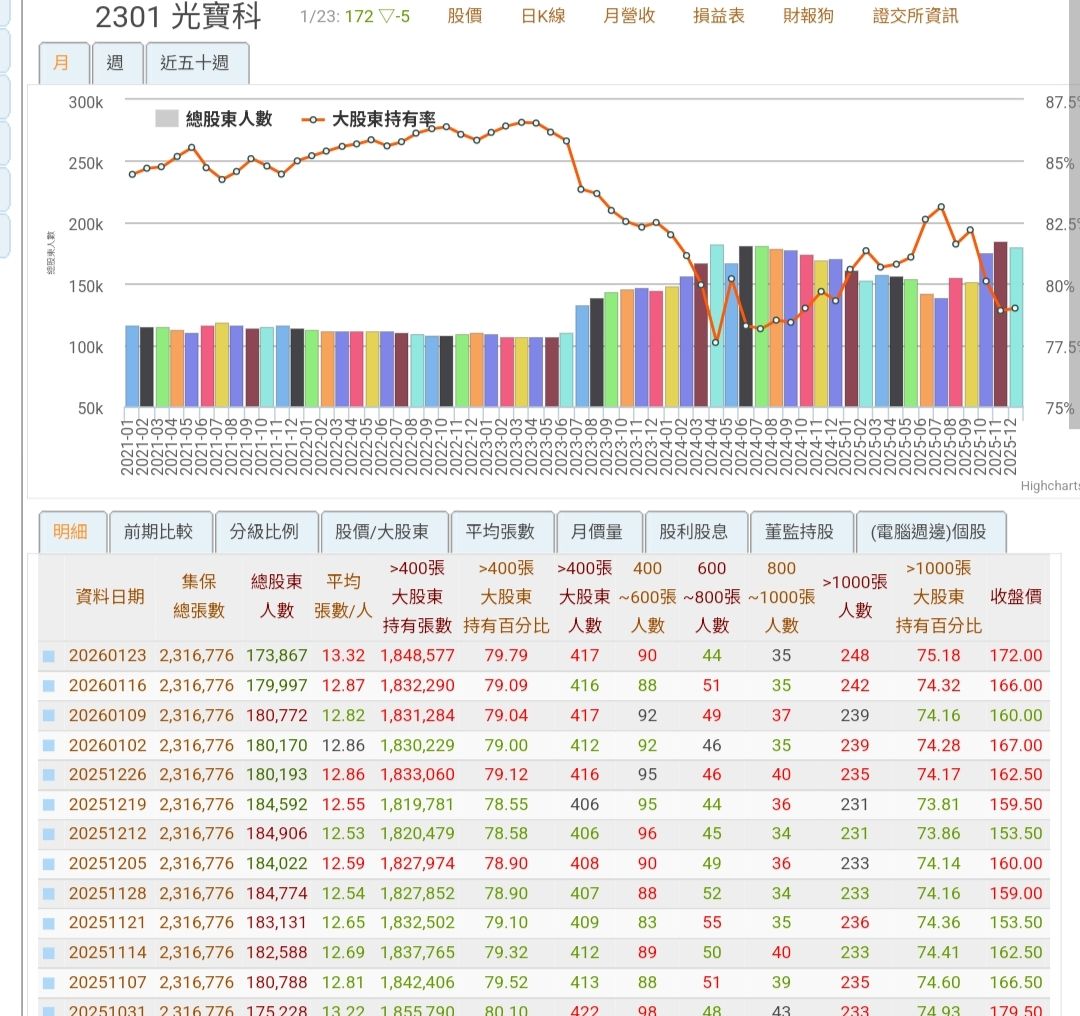Open the 股利股息 tab

pos(695,532)
